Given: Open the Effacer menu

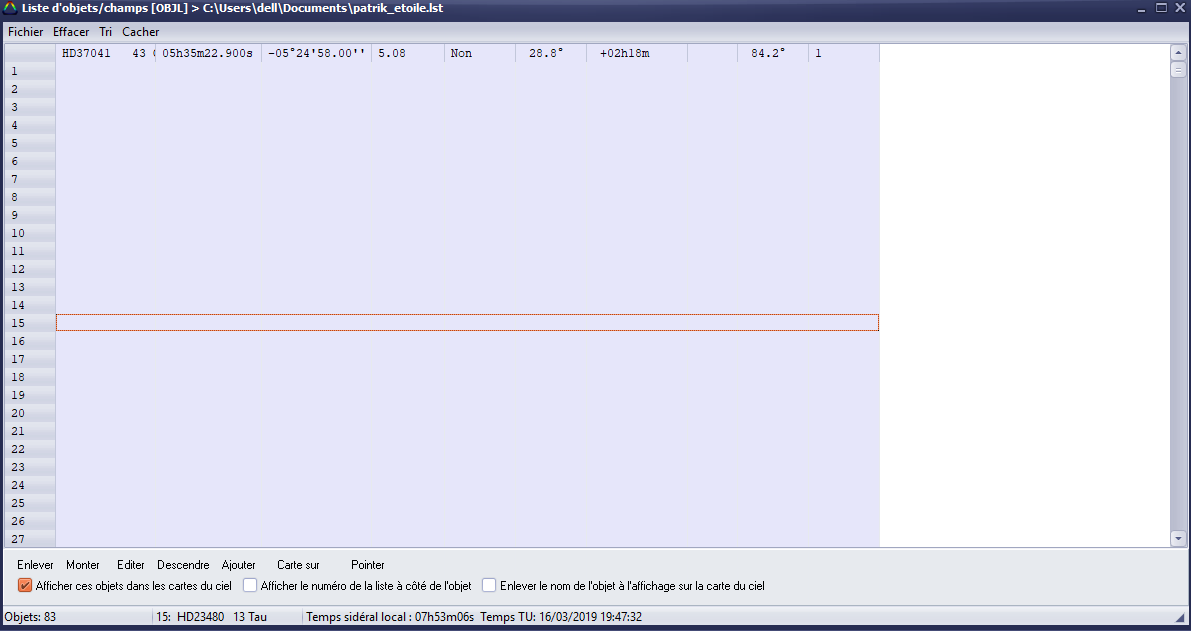Looking at the screenshot, I should point(71,32).
